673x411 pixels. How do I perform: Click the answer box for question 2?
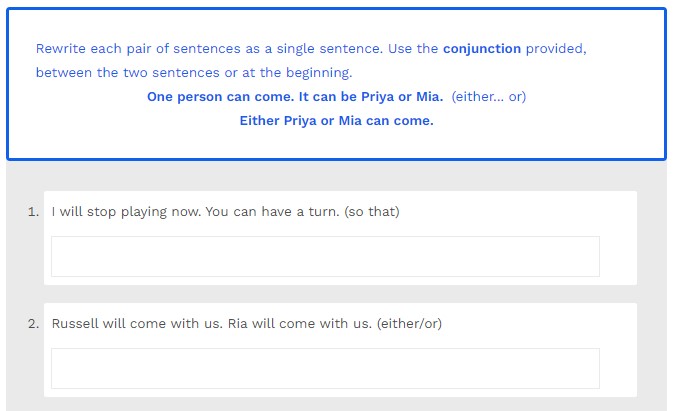click(325, 368)
